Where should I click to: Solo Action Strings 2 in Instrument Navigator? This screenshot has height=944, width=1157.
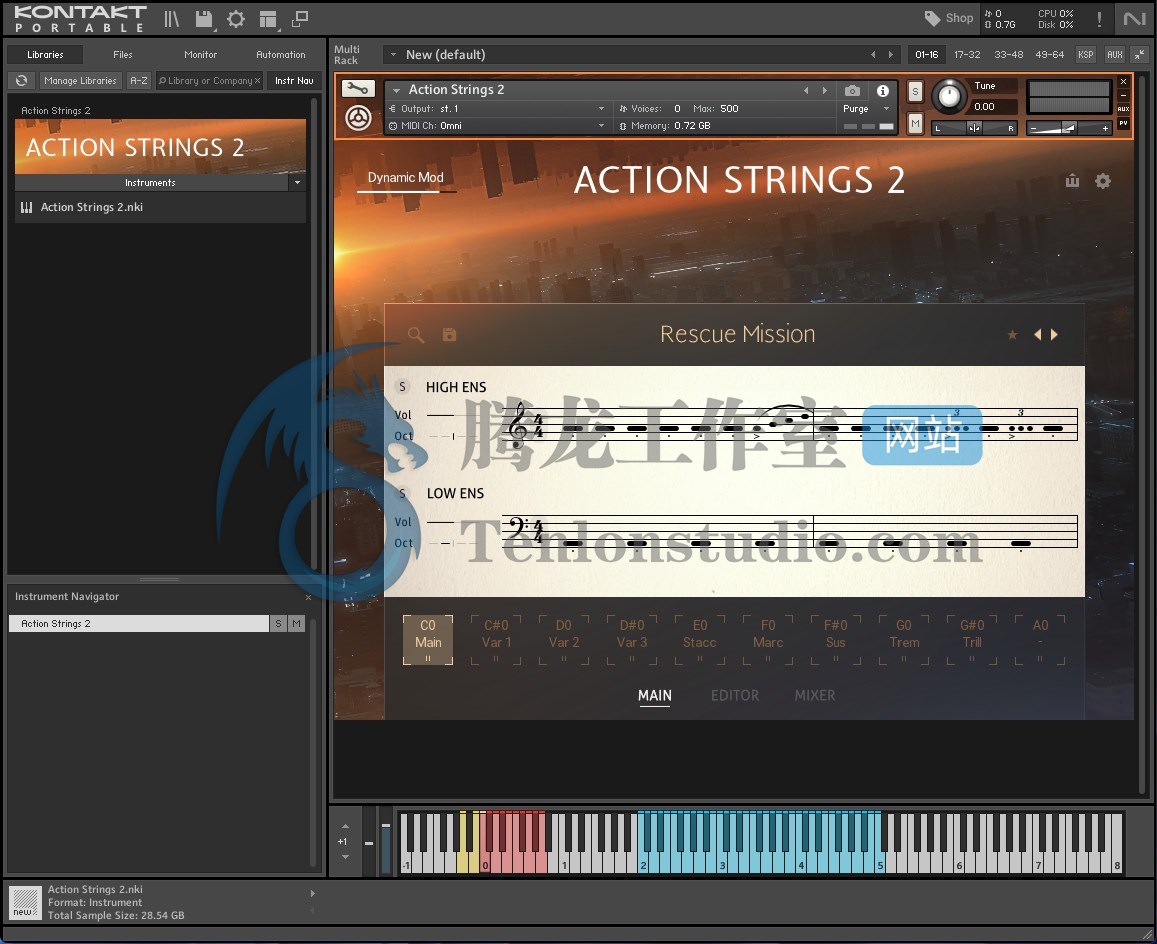click(278, 624)
